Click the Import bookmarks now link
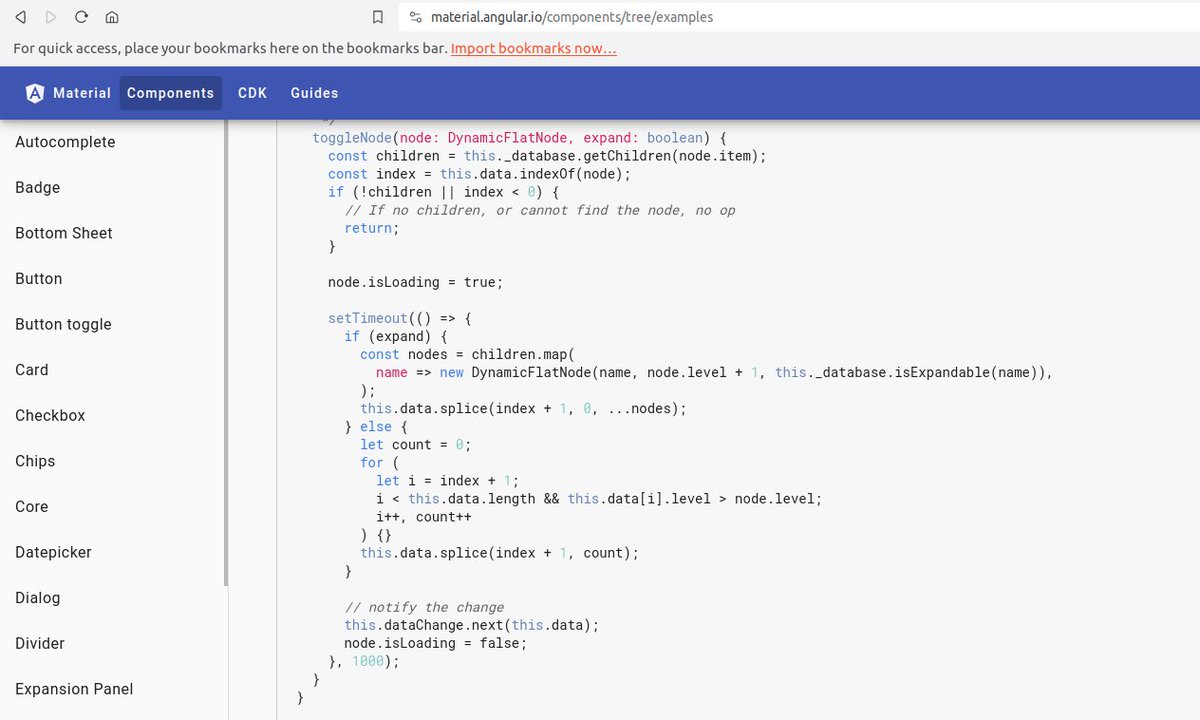The image size is (1200, 720). (534, 48)
